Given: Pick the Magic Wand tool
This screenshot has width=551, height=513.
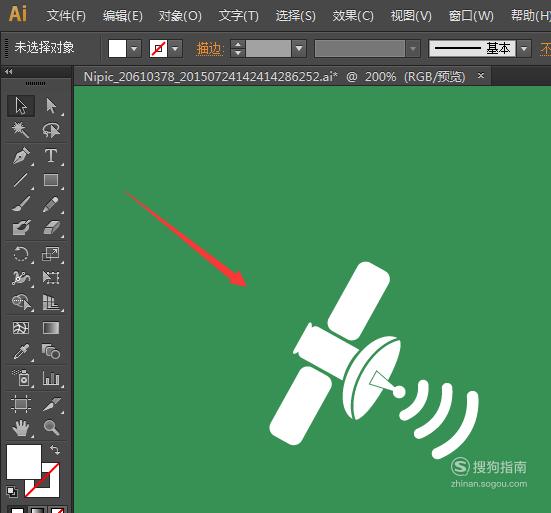Looking at the screenshot, I should [x=21, y=130].
